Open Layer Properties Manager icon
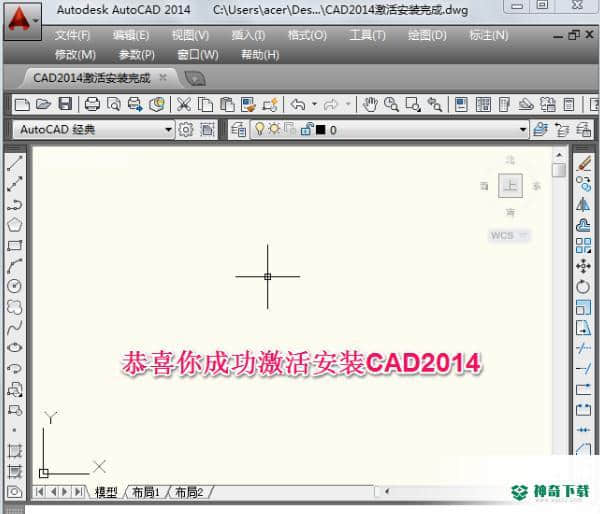The height and width of the screenshot is (514, 600). (x=238, y=130)
